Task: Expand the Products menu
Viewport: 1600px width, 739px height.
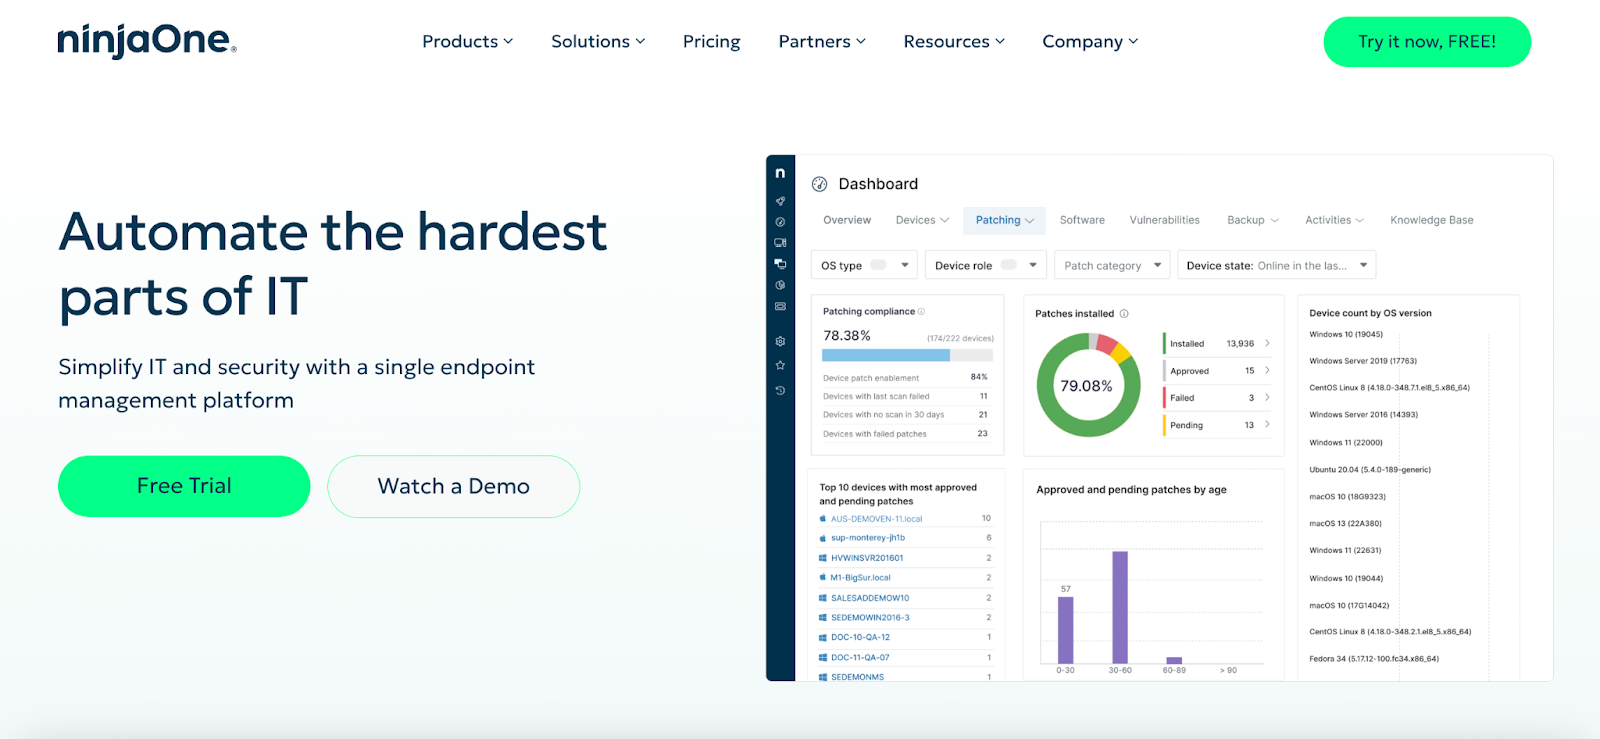Action: point(467,41)
